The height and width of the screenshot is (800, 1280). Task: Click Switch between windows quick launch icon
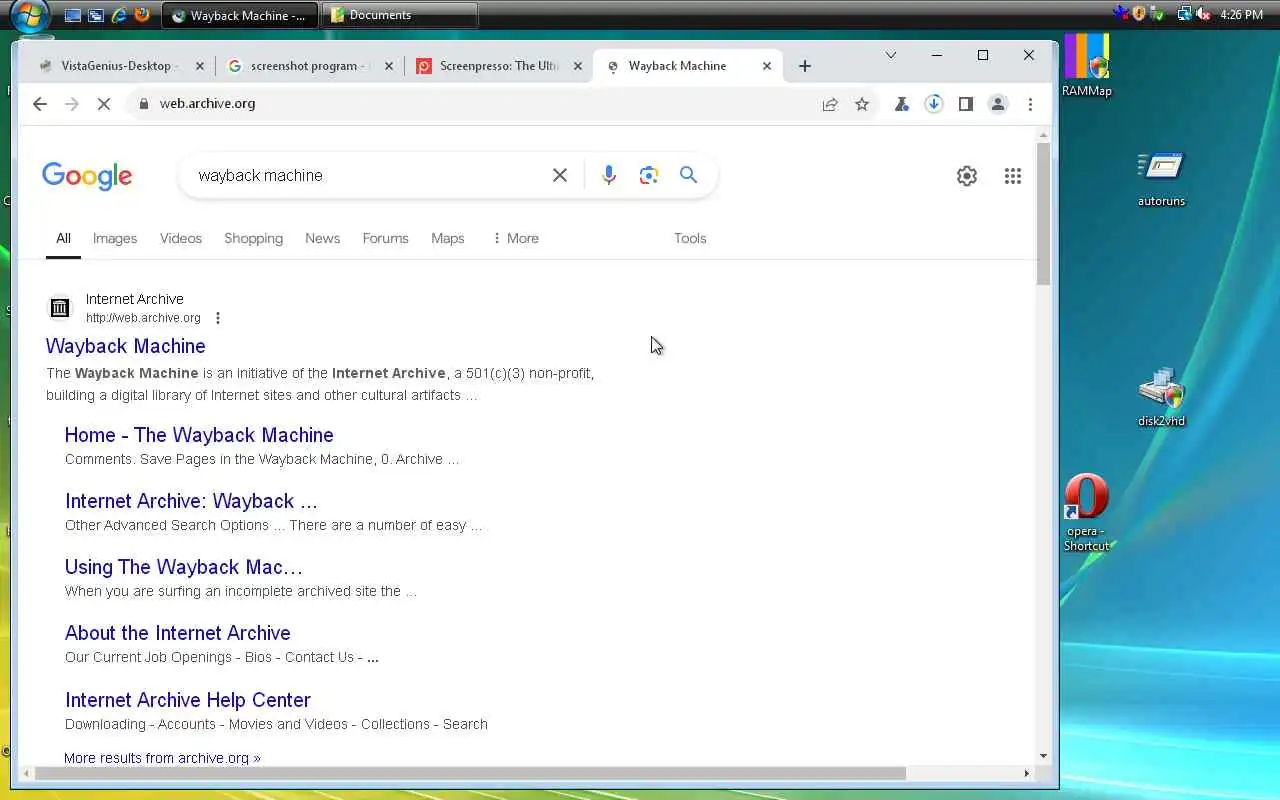coord(96,15)
